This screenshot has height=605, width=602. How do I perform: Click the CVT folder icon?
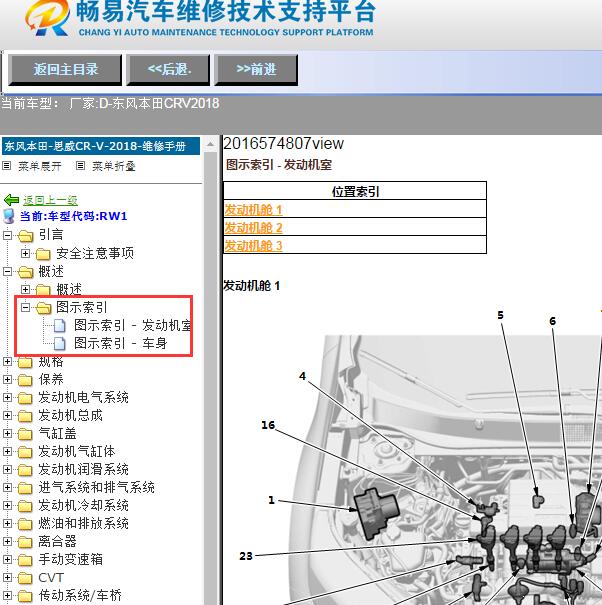[25, 578]
